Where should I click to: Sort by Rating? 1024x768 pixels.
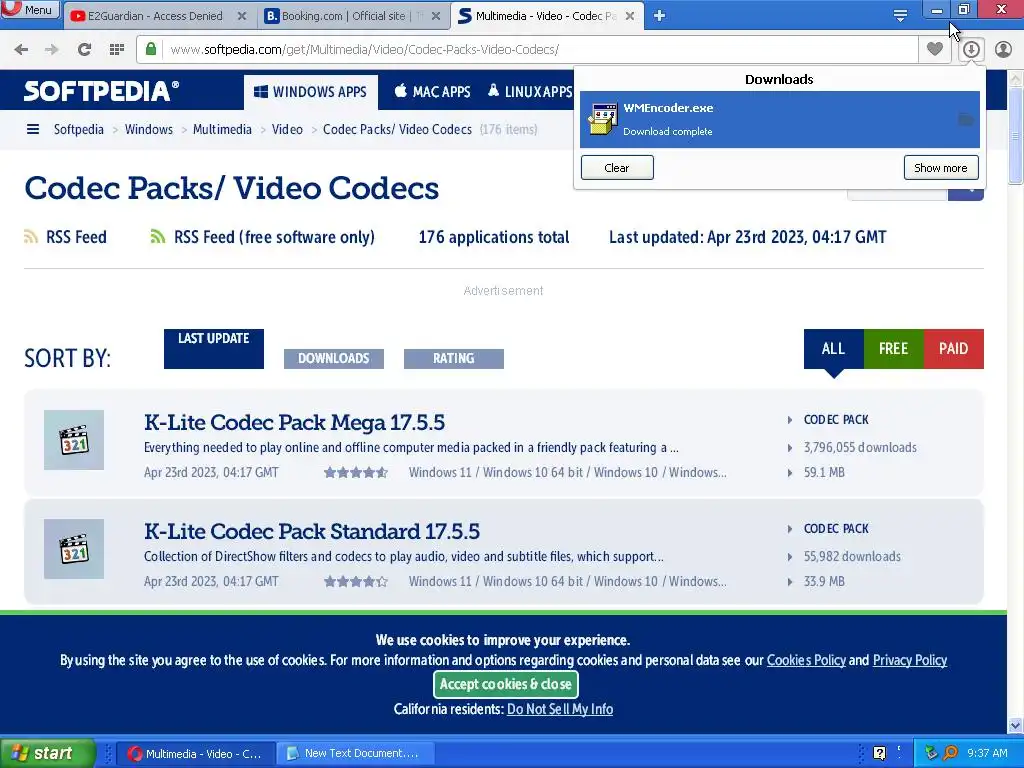[454, 359]
